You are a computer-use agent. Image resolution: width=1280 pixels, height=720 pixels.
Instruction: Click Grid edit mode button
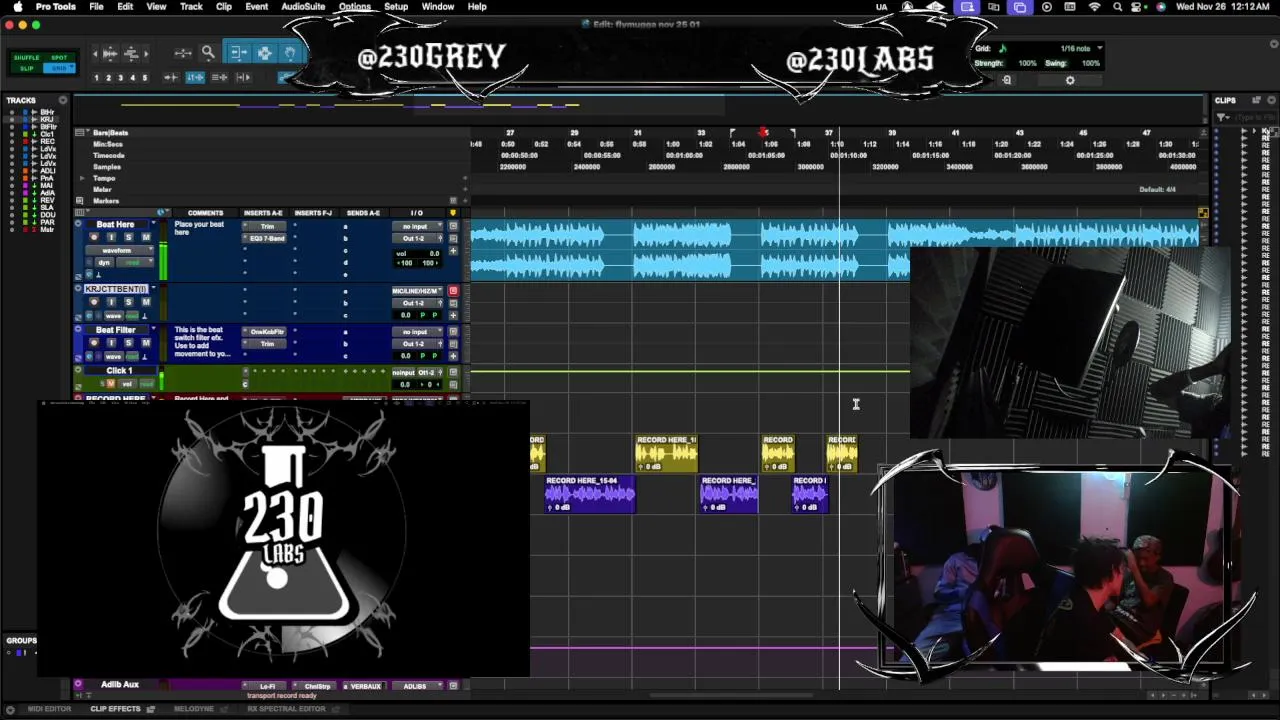tap(59, 68)
